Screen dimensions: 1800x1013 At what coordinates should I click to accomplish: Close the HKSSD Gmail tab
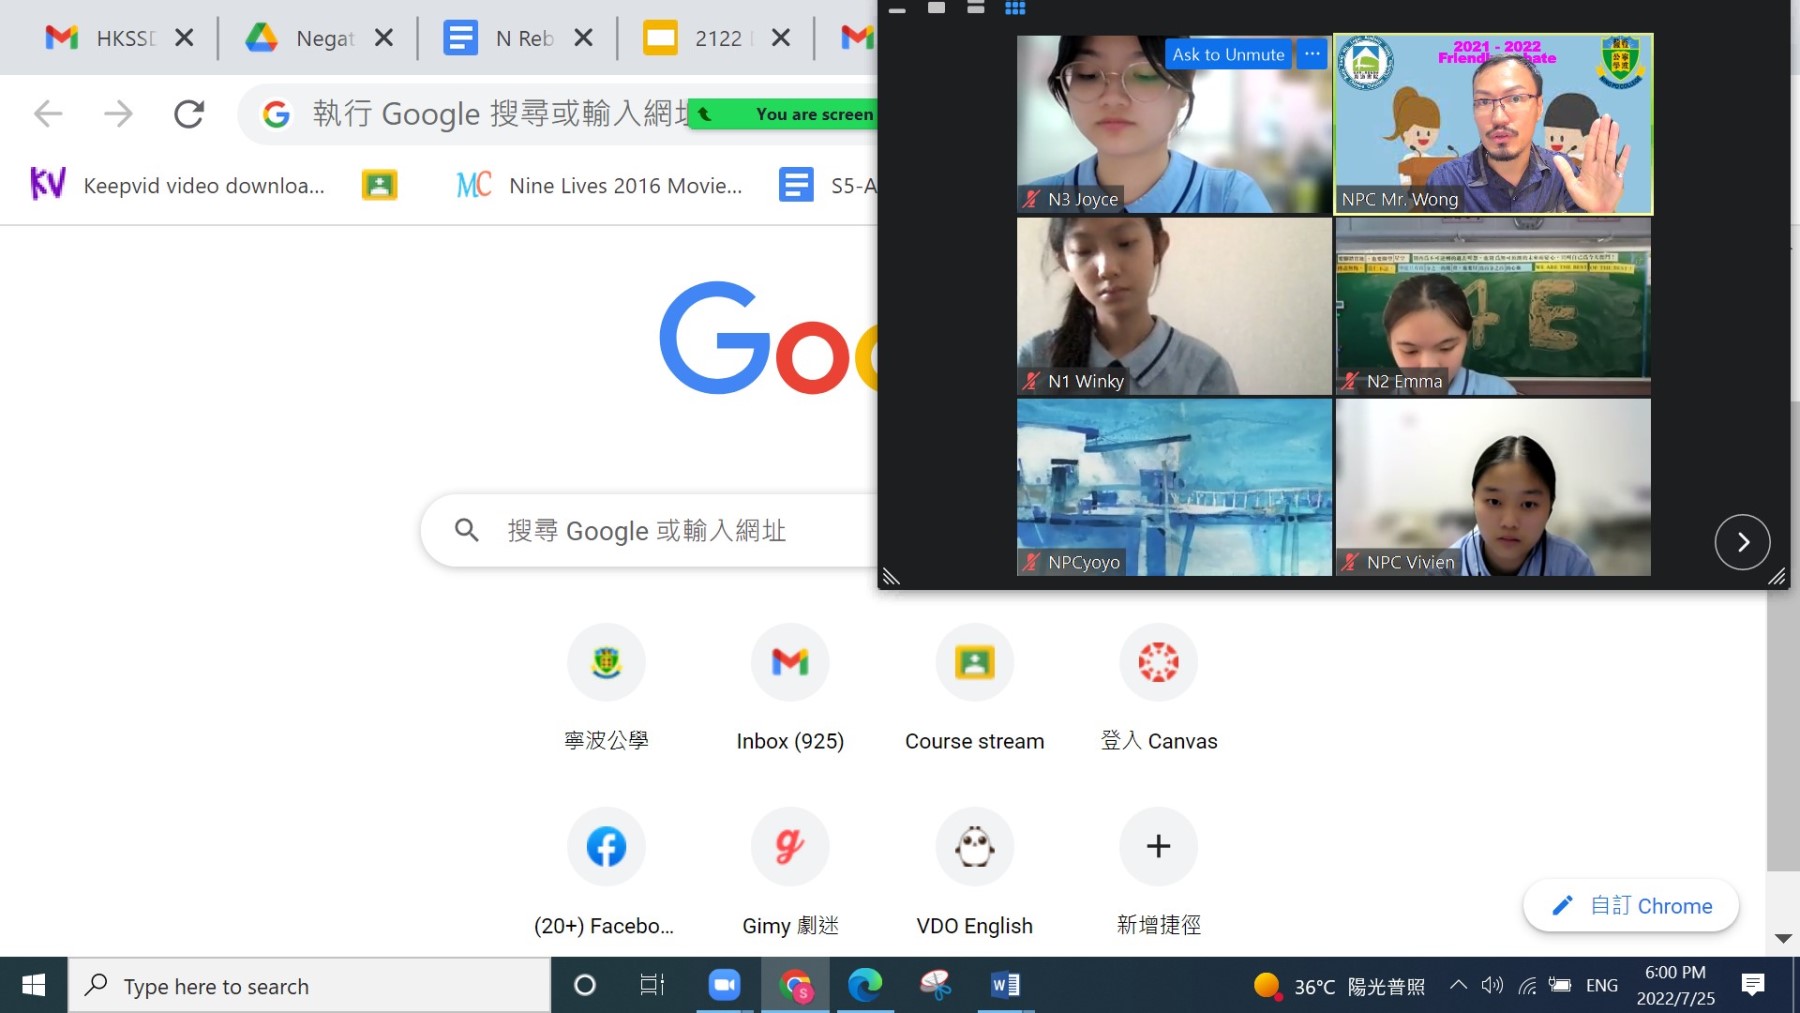click(184, 38)
